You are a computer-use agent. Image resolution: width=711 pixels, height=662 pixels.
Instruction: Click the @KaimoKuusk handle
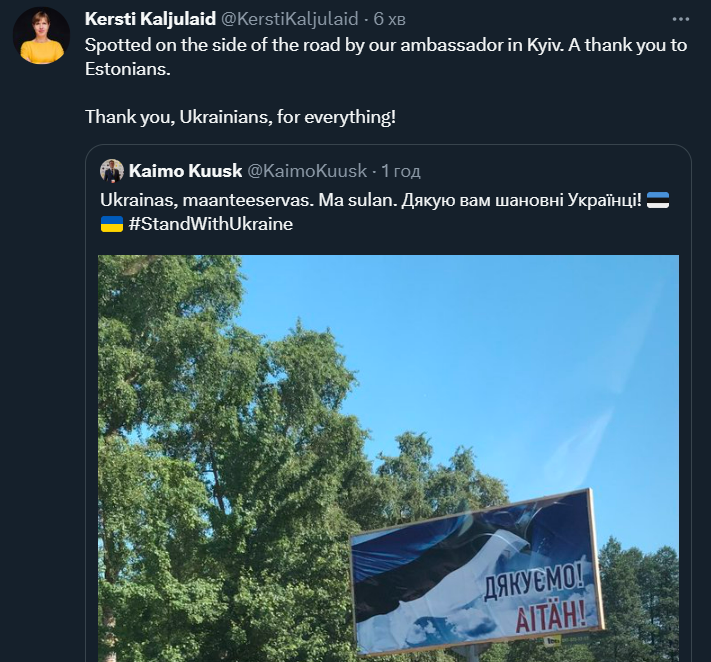307,171
